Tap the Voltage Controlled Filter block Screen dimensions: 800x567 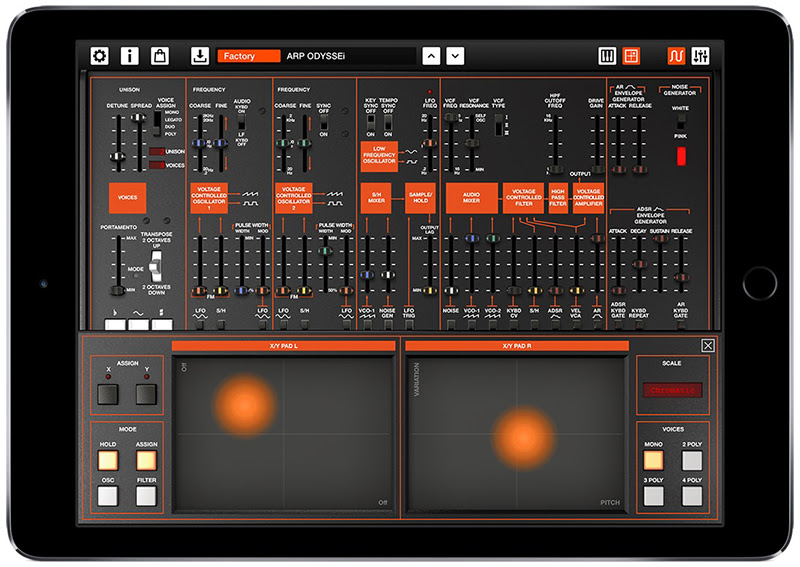523,198
